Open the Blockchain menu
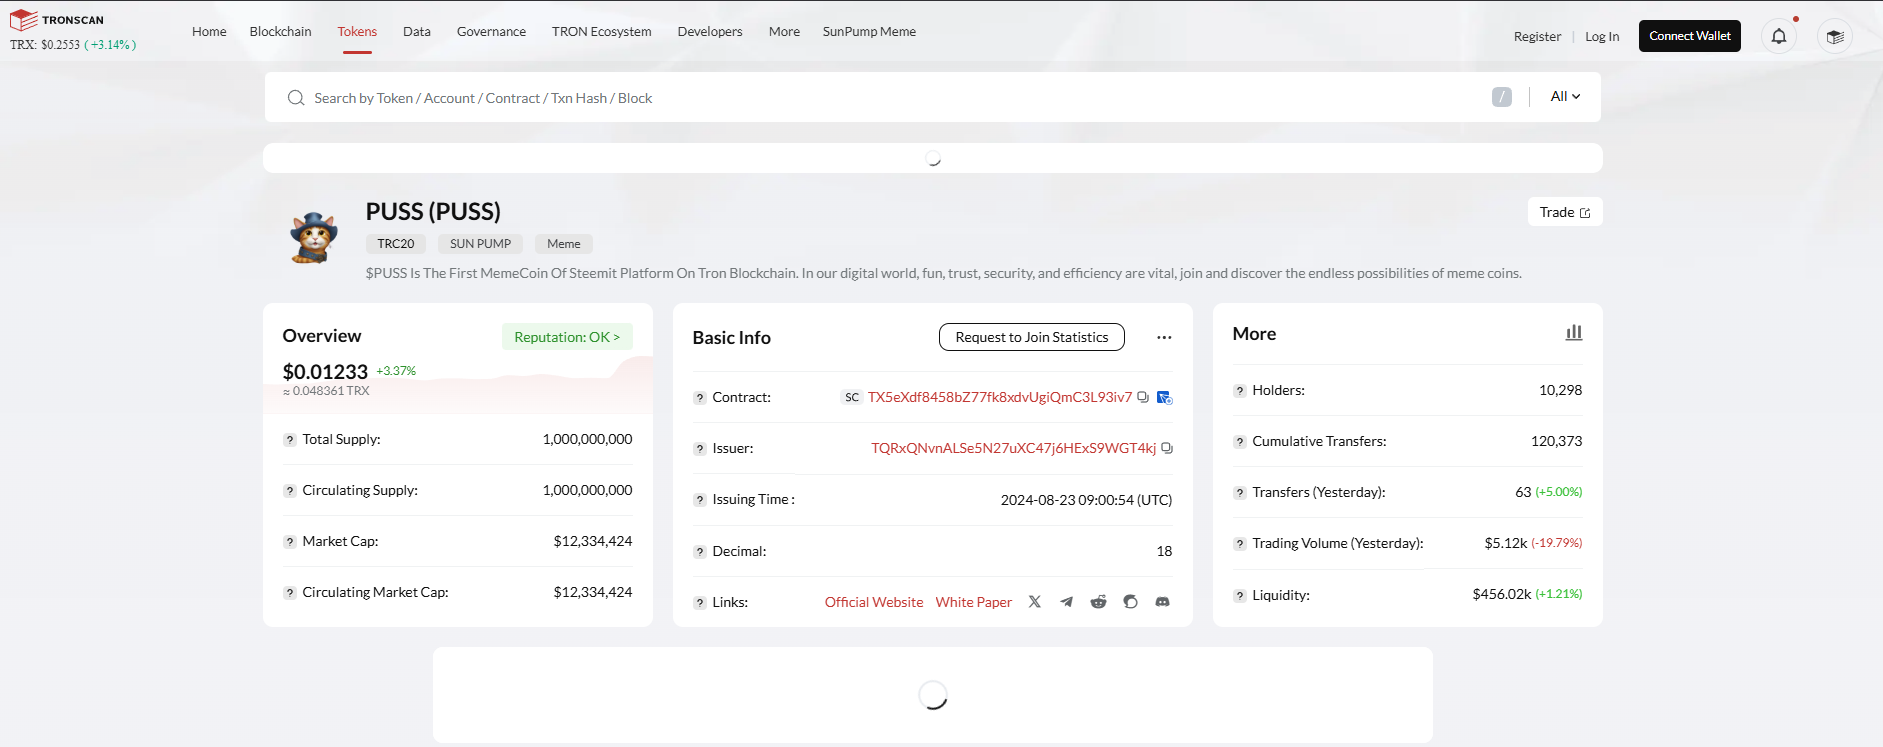 [x=280, y=31]
